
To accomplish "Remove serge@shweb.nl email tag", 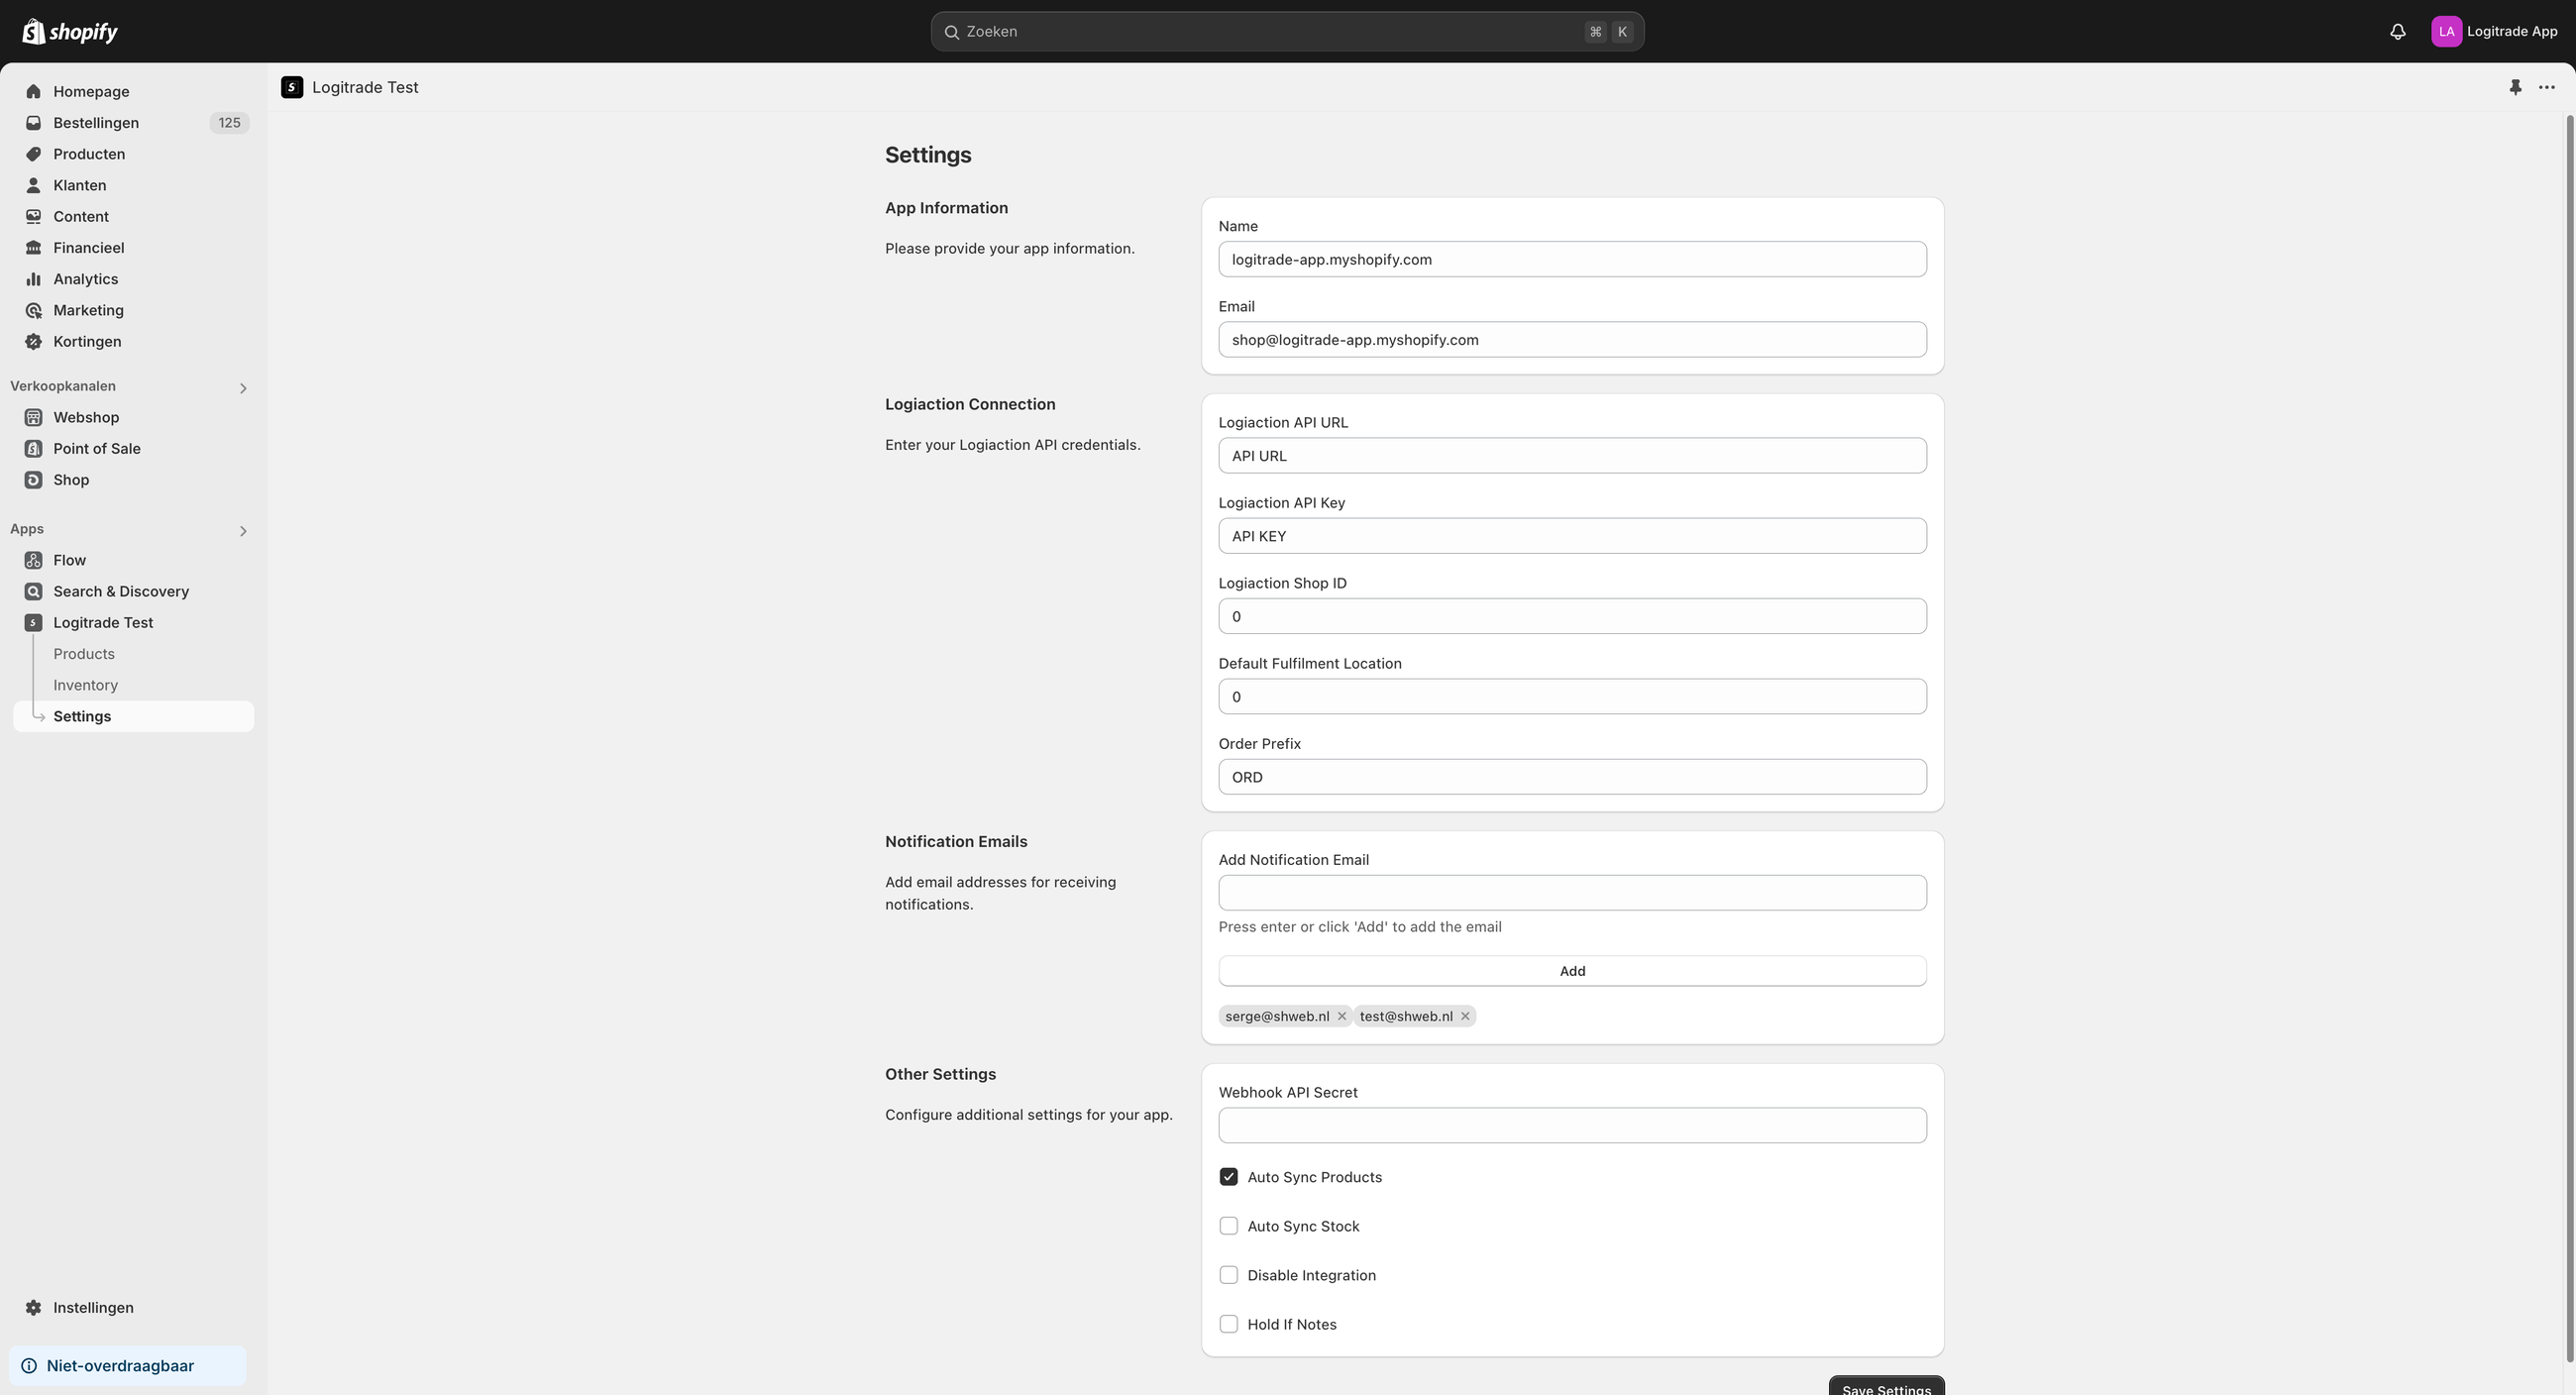I will pyautogui.click(x=1342, y=1016).
